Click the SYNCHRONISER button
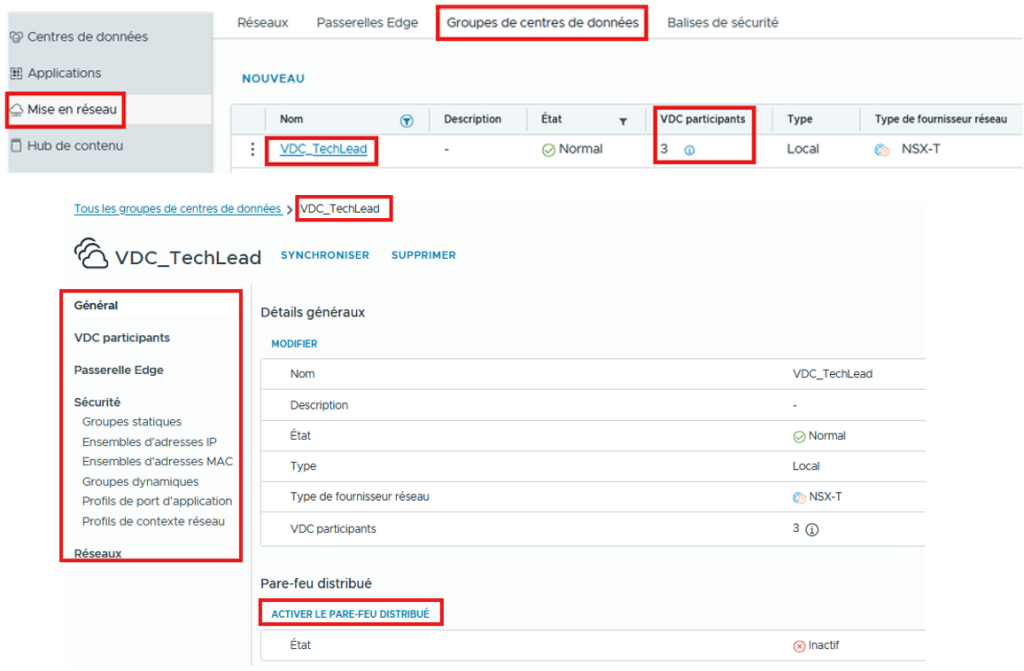The height and width of the screenshot is (671, 1024). 324,255
